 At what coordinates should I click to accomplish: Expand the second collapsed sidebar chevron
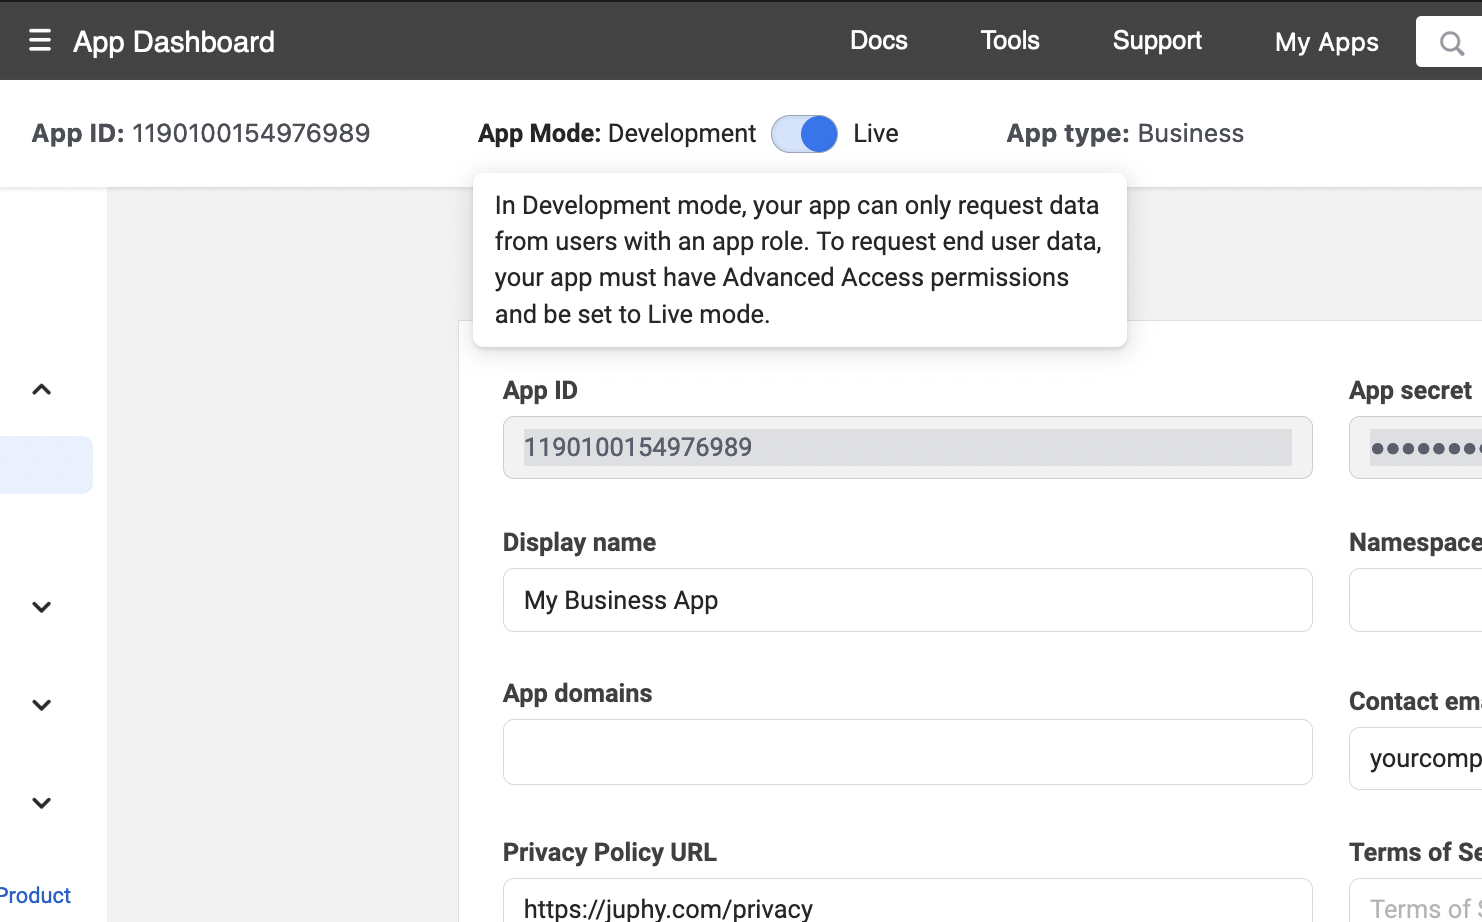[x=41, y=705]
